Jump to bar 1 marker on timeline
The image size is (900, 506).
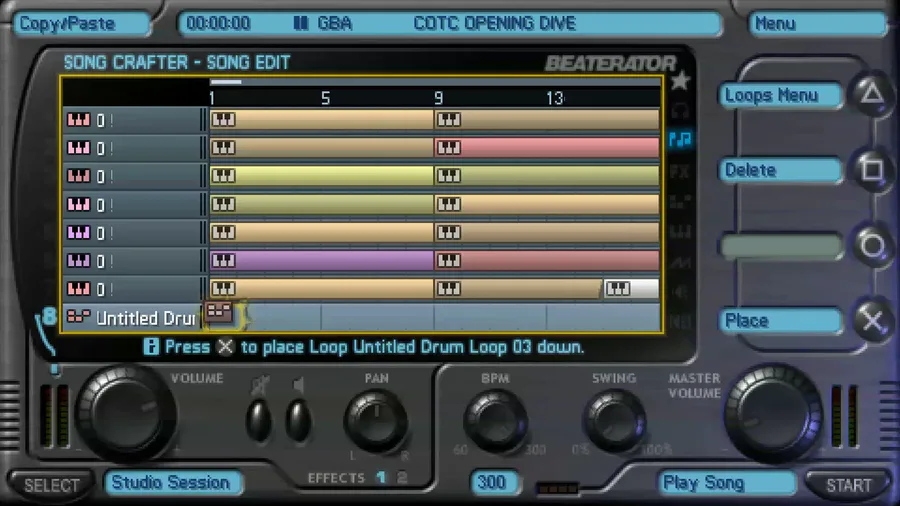[x=212, y=99]
